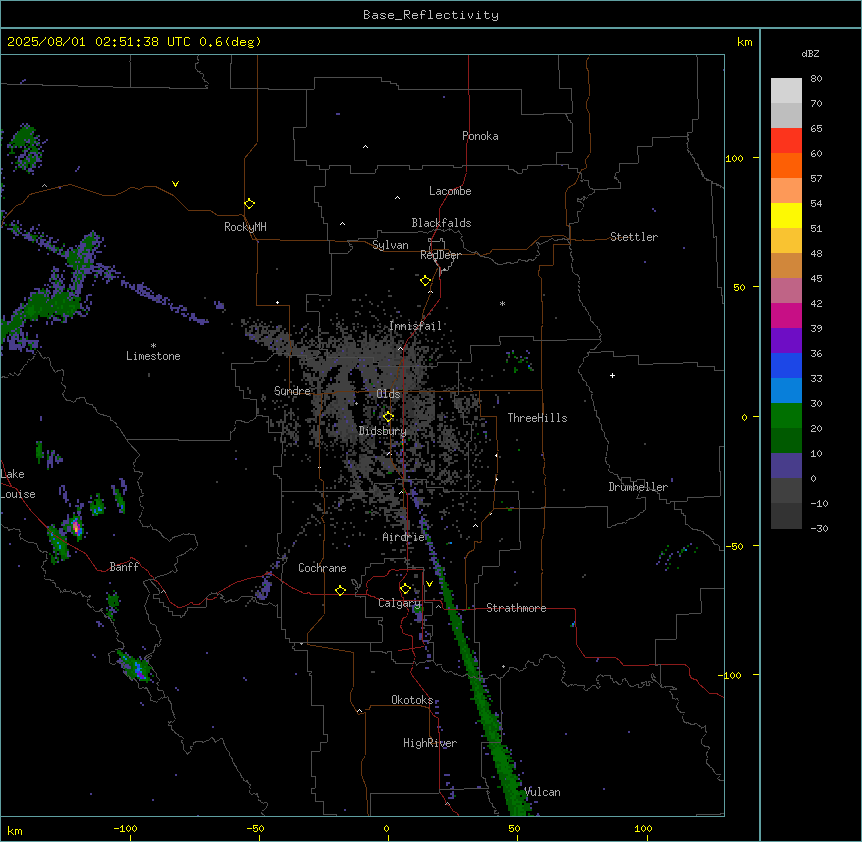The image size is (862, 842).
Task: Click the Vulcan town label
Action: point(542,792)
